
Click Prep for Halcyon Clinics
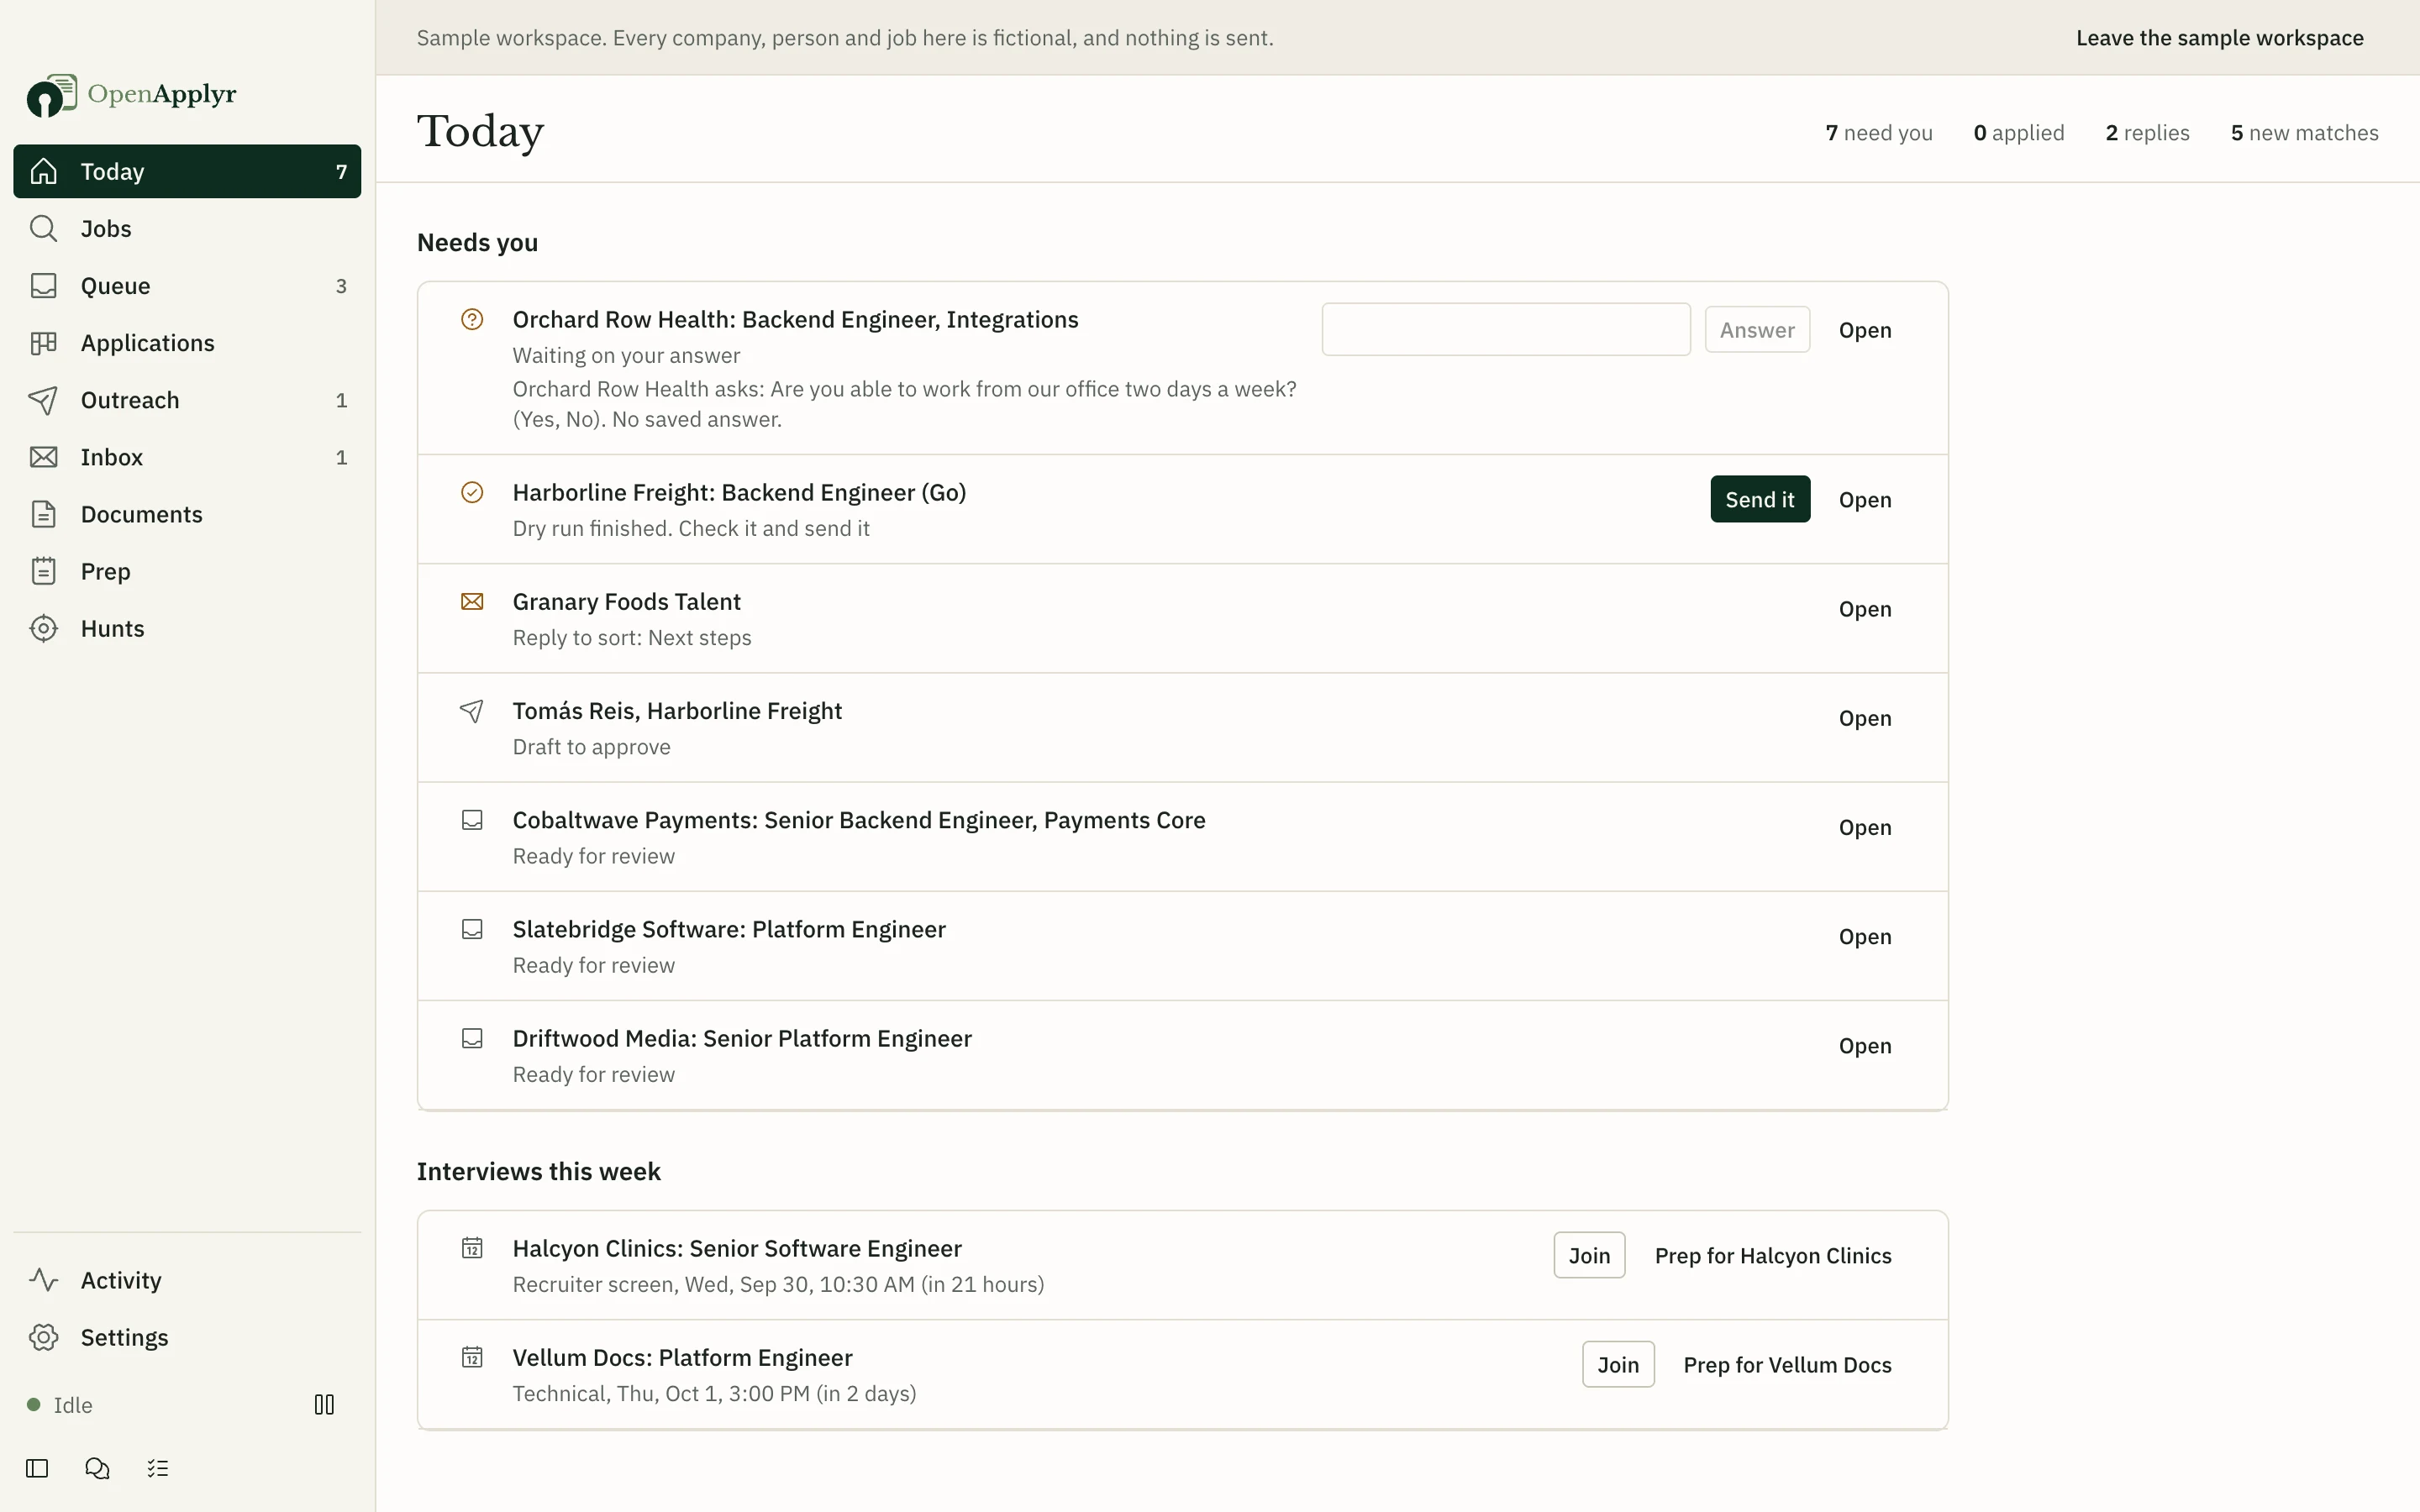click(x=1773, y=1256)
